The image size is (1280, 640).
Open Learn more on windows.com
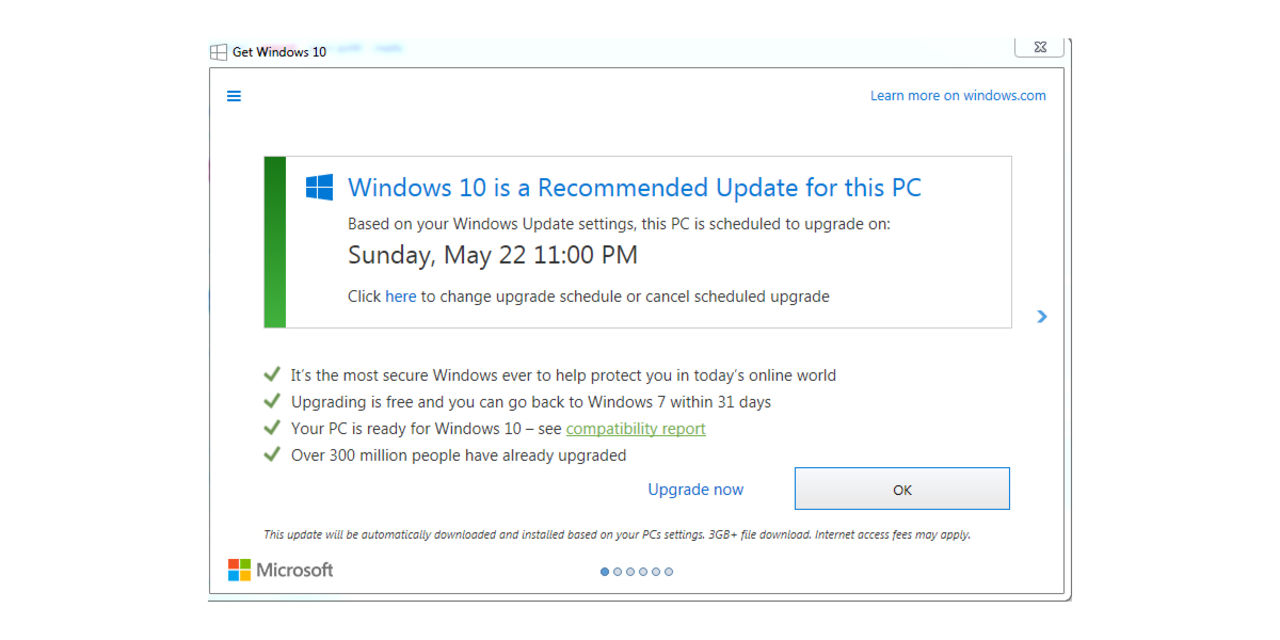957,95
